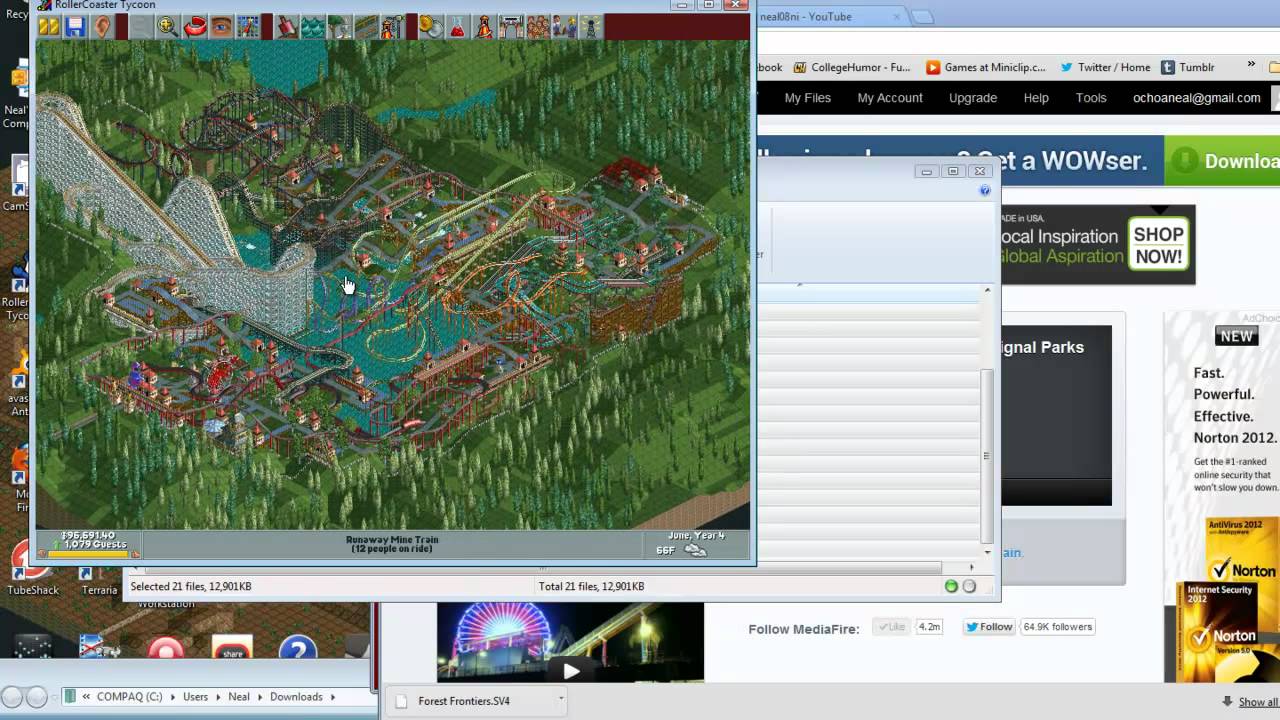The image size is (1280, 720).
Task: Open CollegeHumor bookmark
Action: (852, 67)
